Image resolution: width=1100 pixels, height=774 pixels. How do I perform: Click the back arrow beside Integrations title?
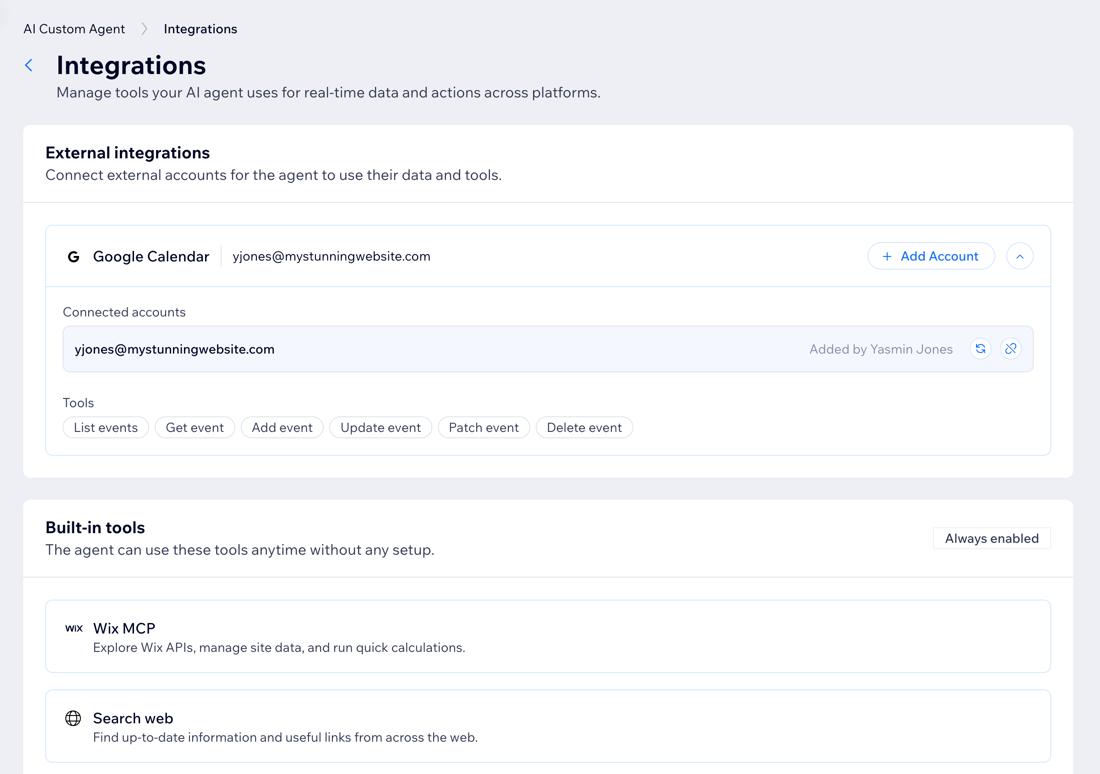tap(28, 64)
